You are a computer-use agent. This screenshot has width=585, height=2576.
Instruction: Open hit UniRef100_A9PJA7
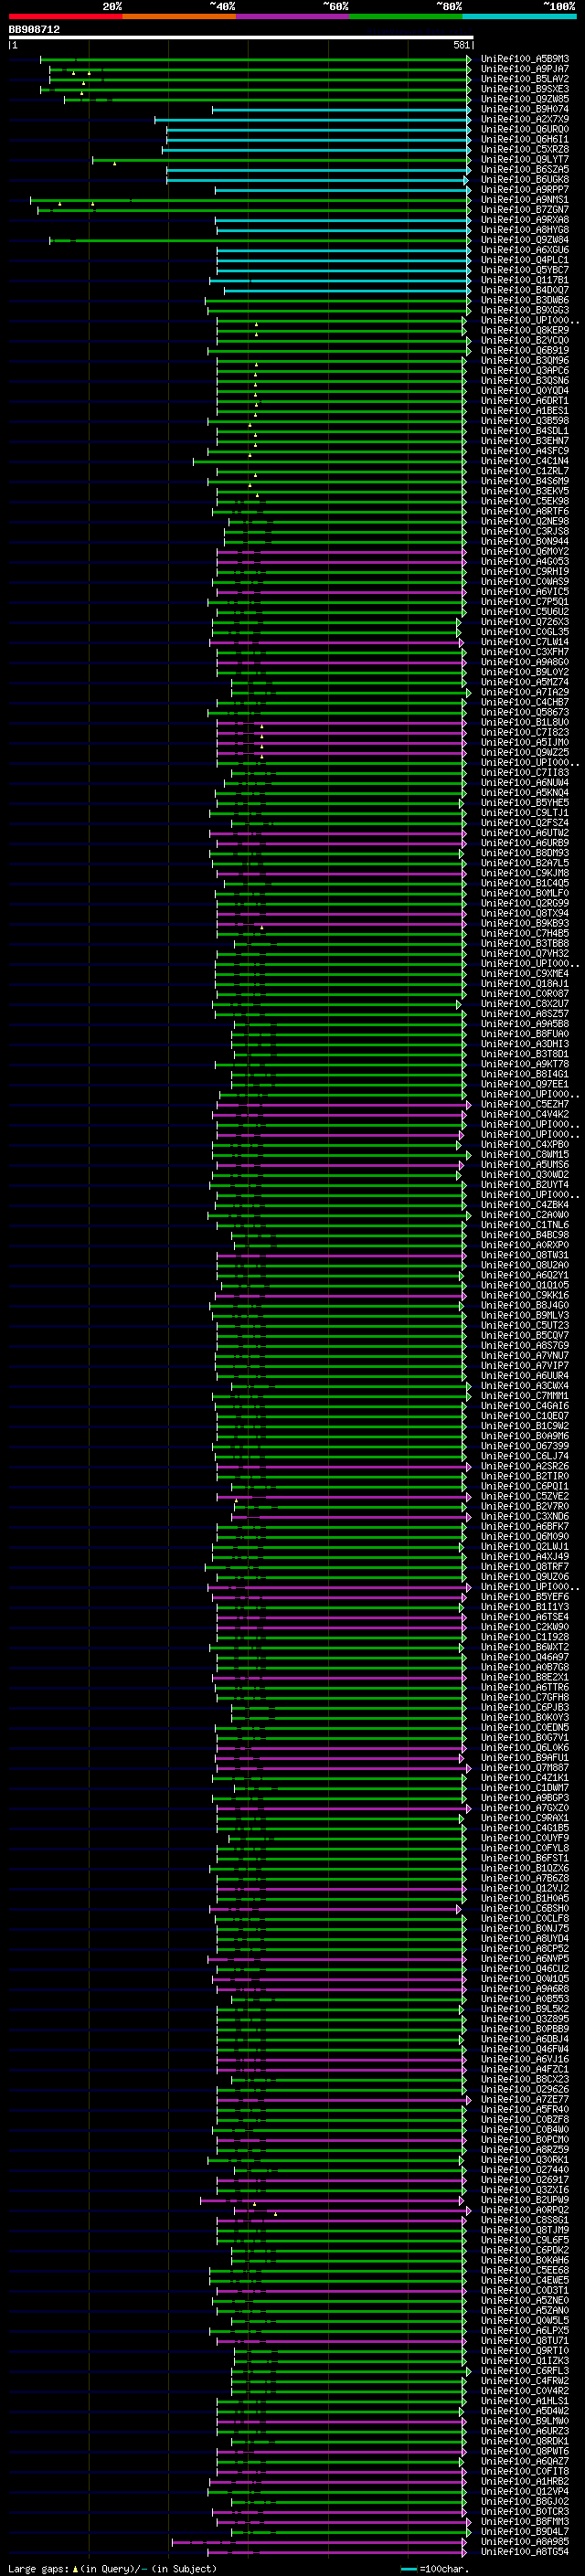click(525, 69)
